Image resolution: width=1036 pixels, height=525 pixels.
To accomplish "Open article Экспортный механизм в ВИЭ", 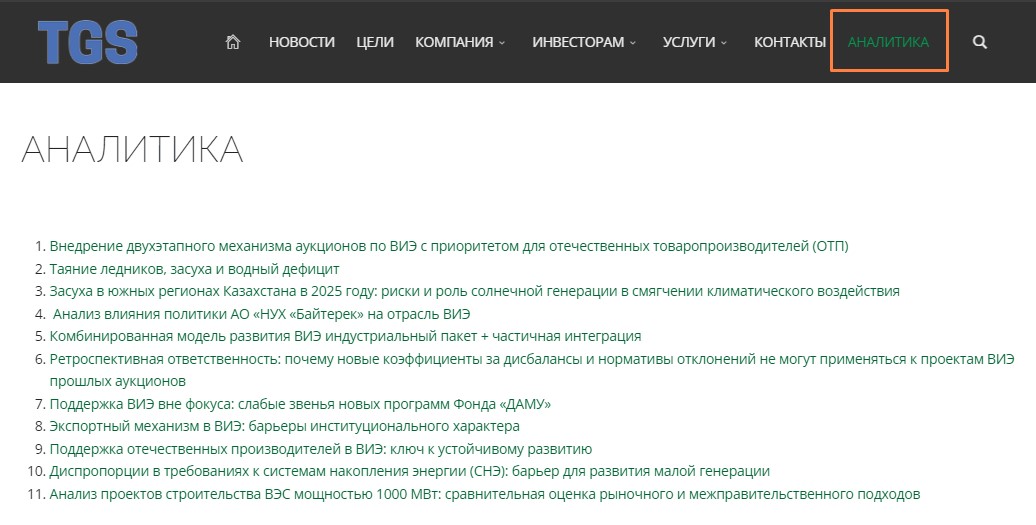I will (284, 426).
